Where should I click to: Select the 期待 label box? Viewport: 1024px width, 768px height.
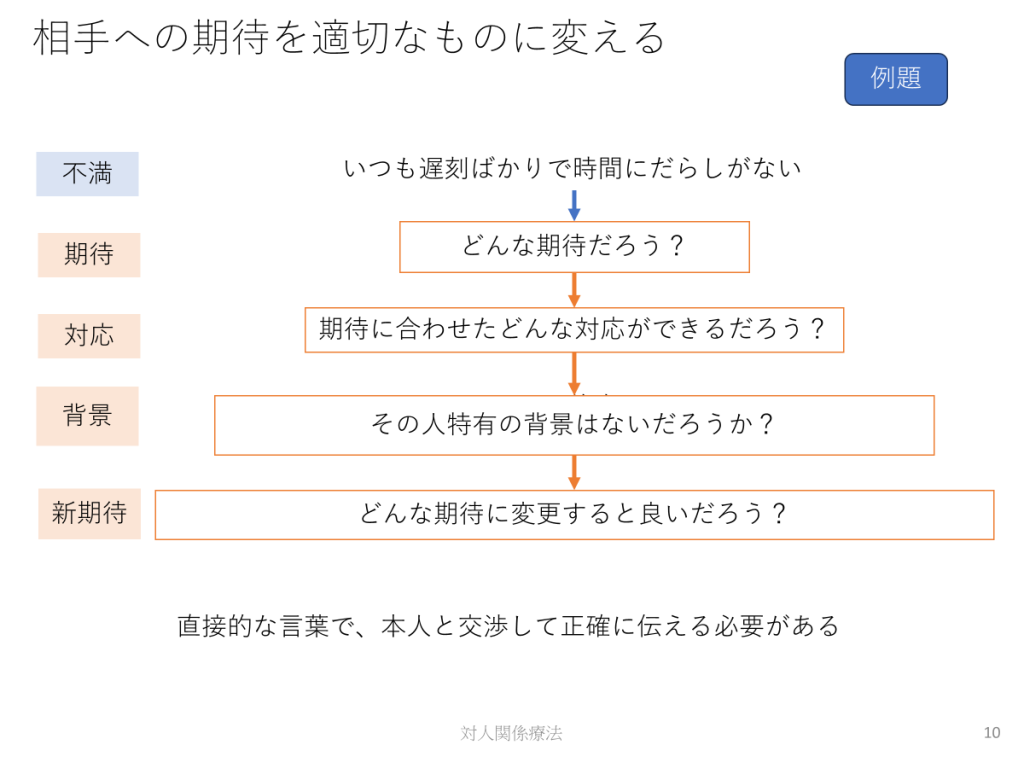pos(89,255)
